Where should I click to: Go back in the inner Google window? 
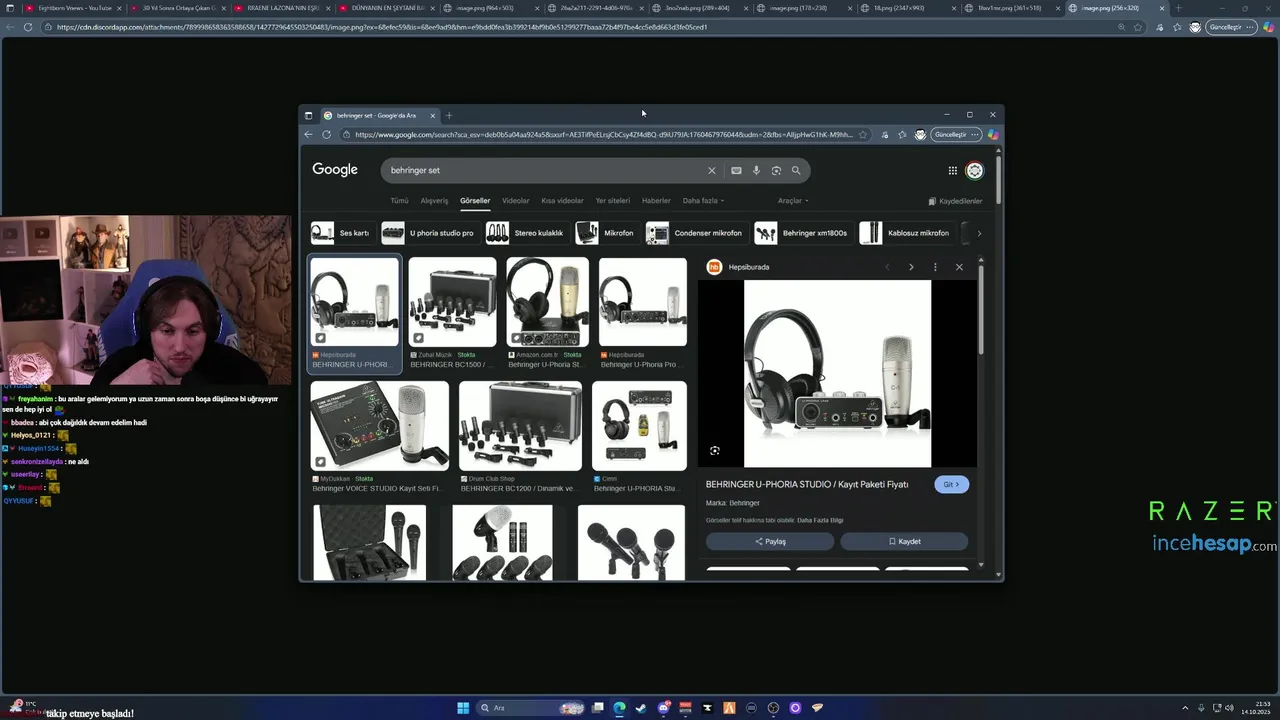click(x=308, y=134)
